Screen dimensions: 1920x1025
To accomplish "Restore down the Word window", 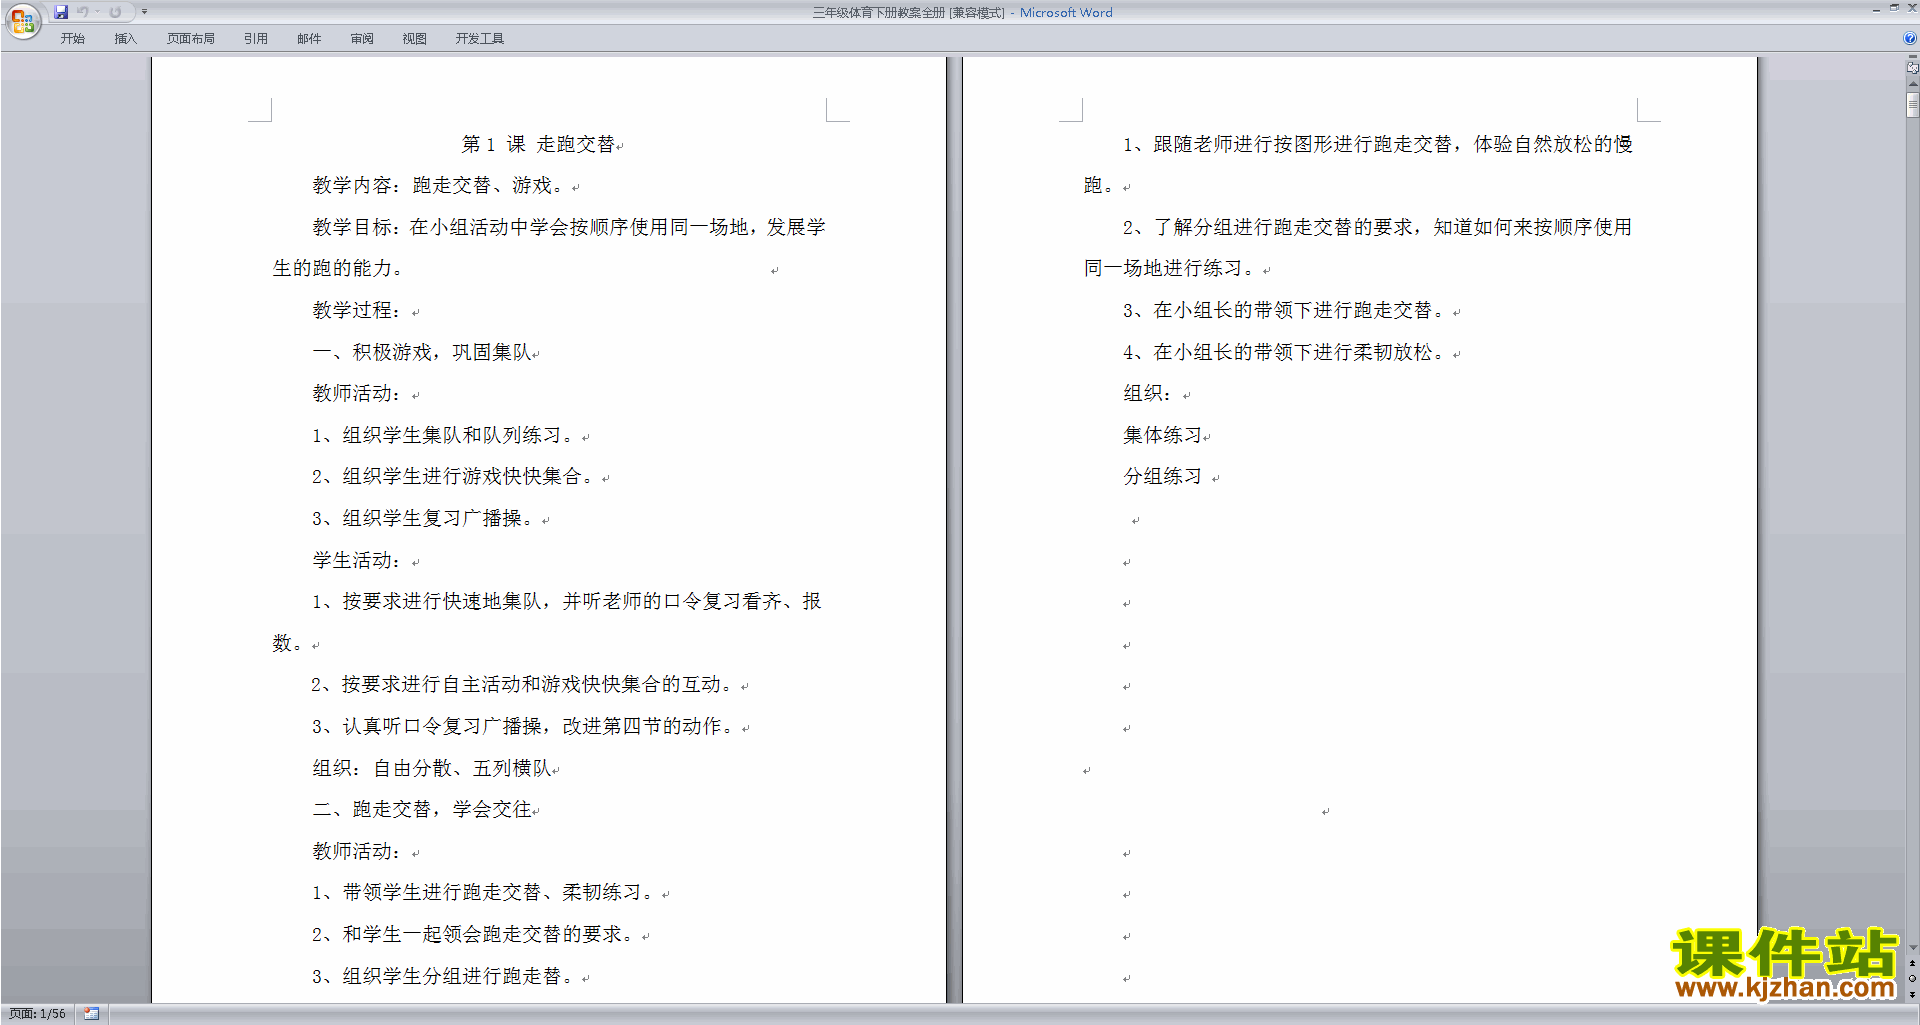I will point(1894,8).
